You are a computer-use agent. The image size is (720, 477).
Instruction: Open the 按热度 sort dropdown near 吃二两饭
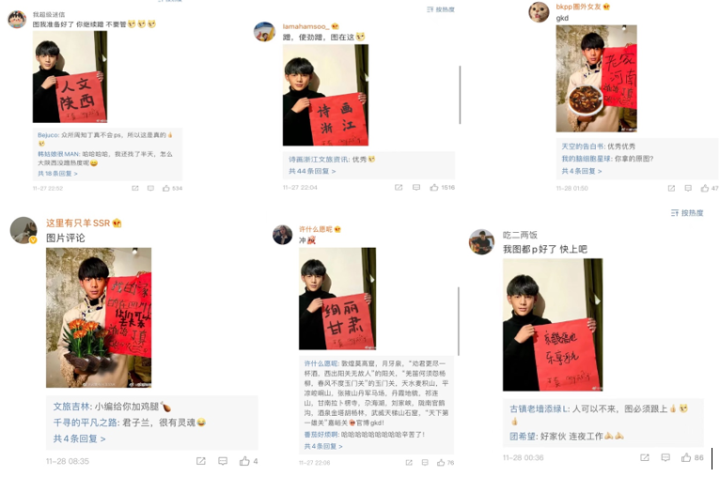click(687, 213)
